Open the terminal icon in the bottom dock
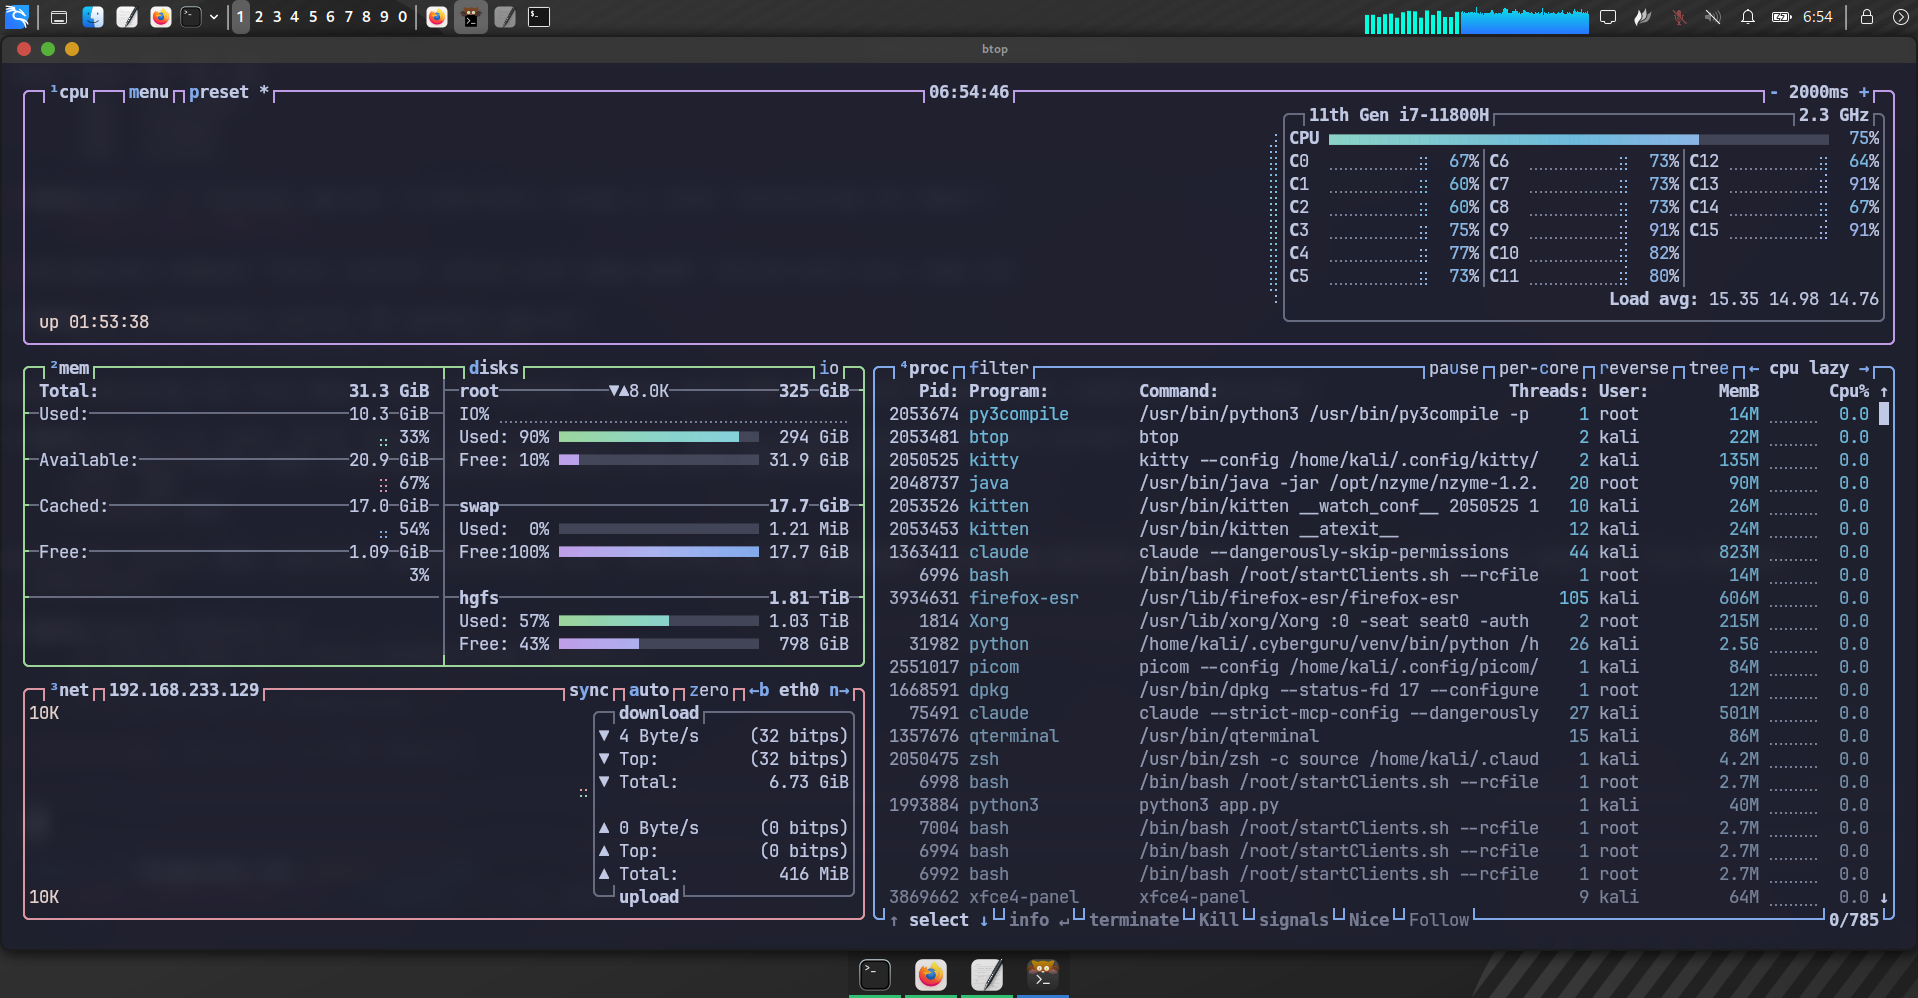Viewport: 1918px width, 998px height. pos(875,974)
